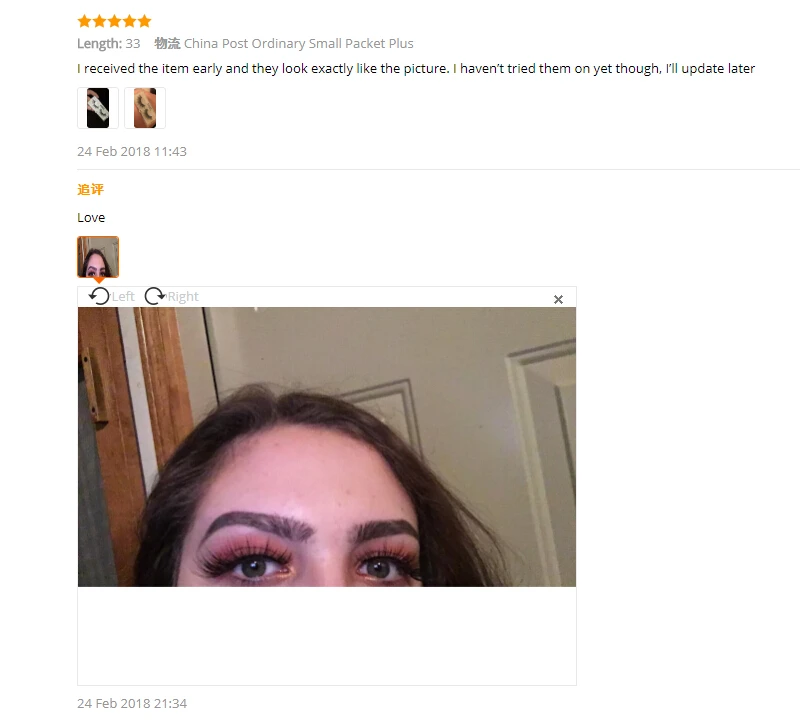Click the '24 Feb 2018 21:34' timestamp

point(132,704)
